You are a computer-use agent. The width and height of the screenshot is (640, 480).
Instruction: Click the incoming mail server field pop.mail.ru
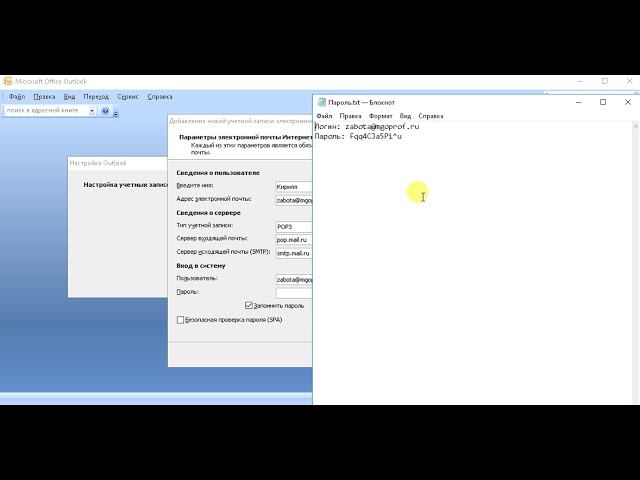294,240
